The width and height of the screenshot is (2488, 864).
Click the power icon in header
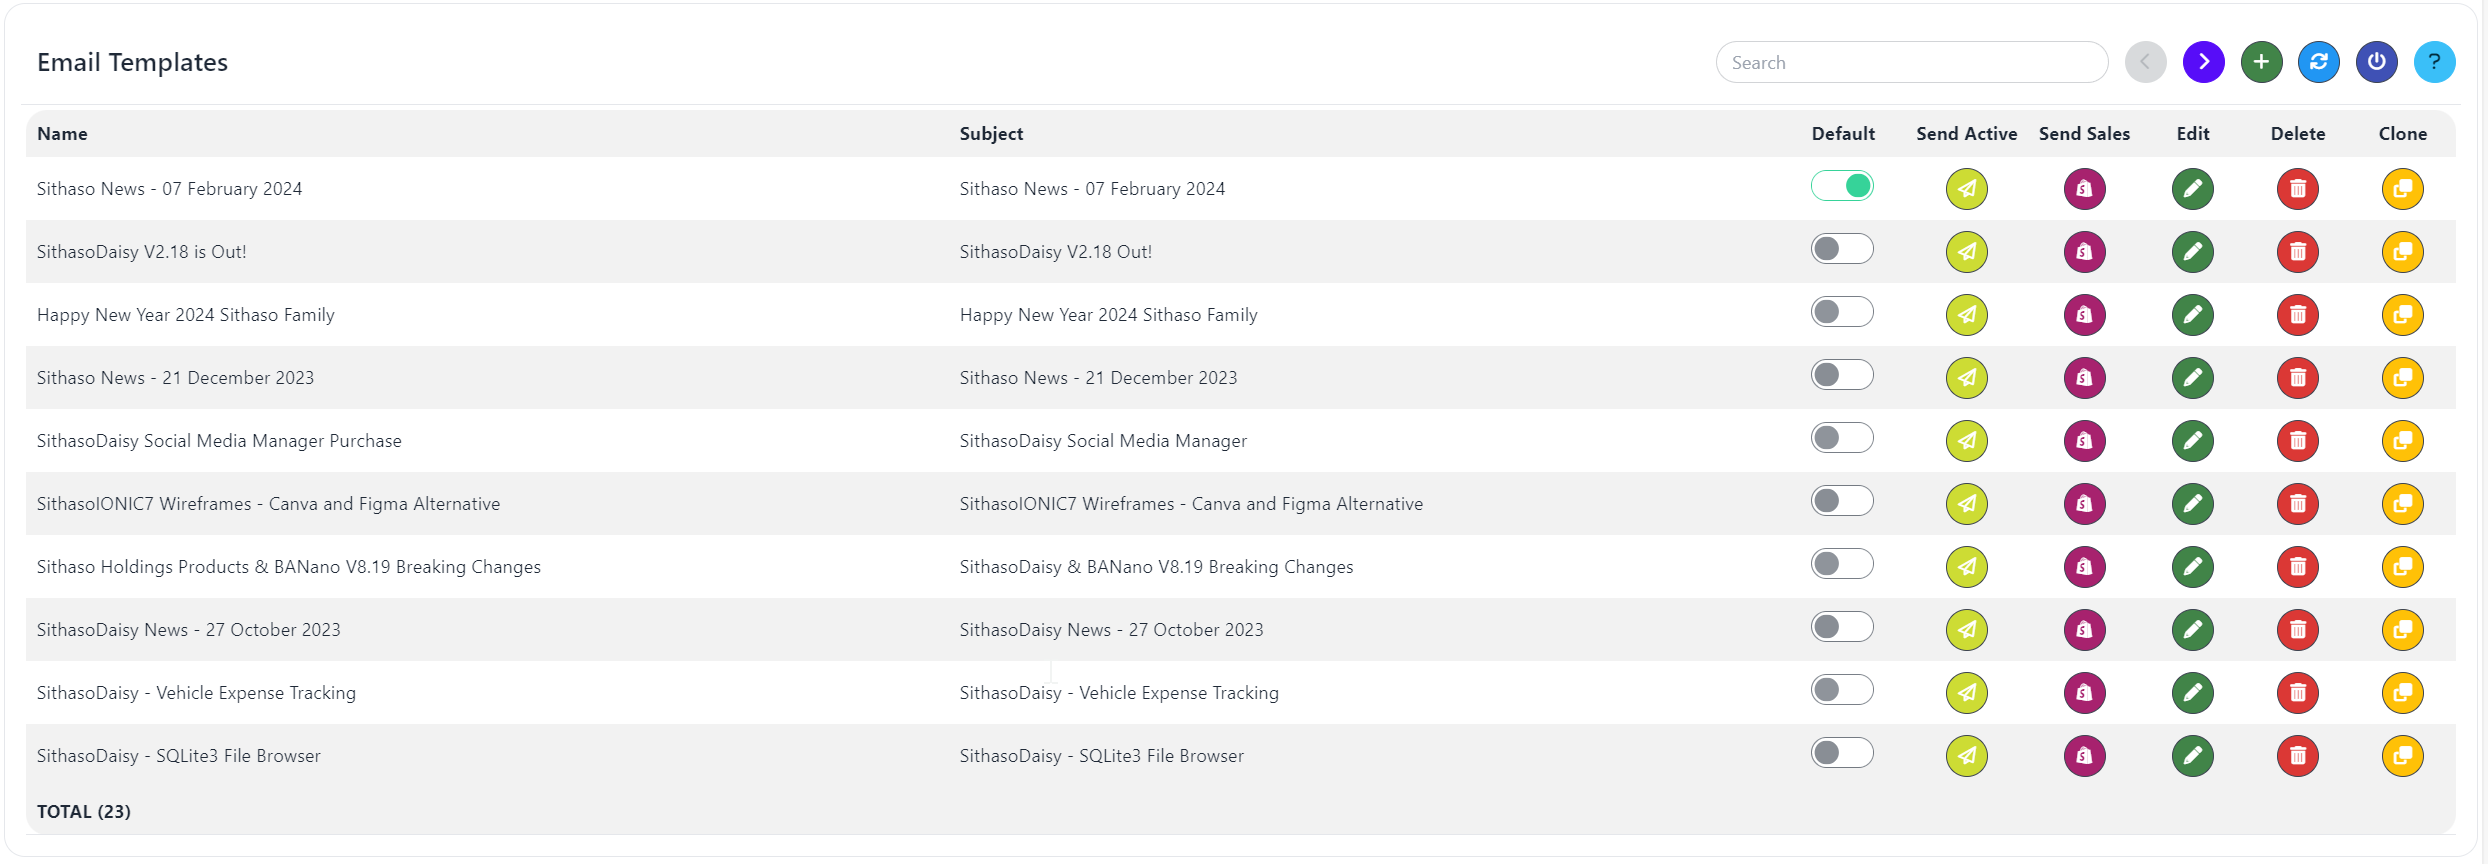tap(2377, 62)
